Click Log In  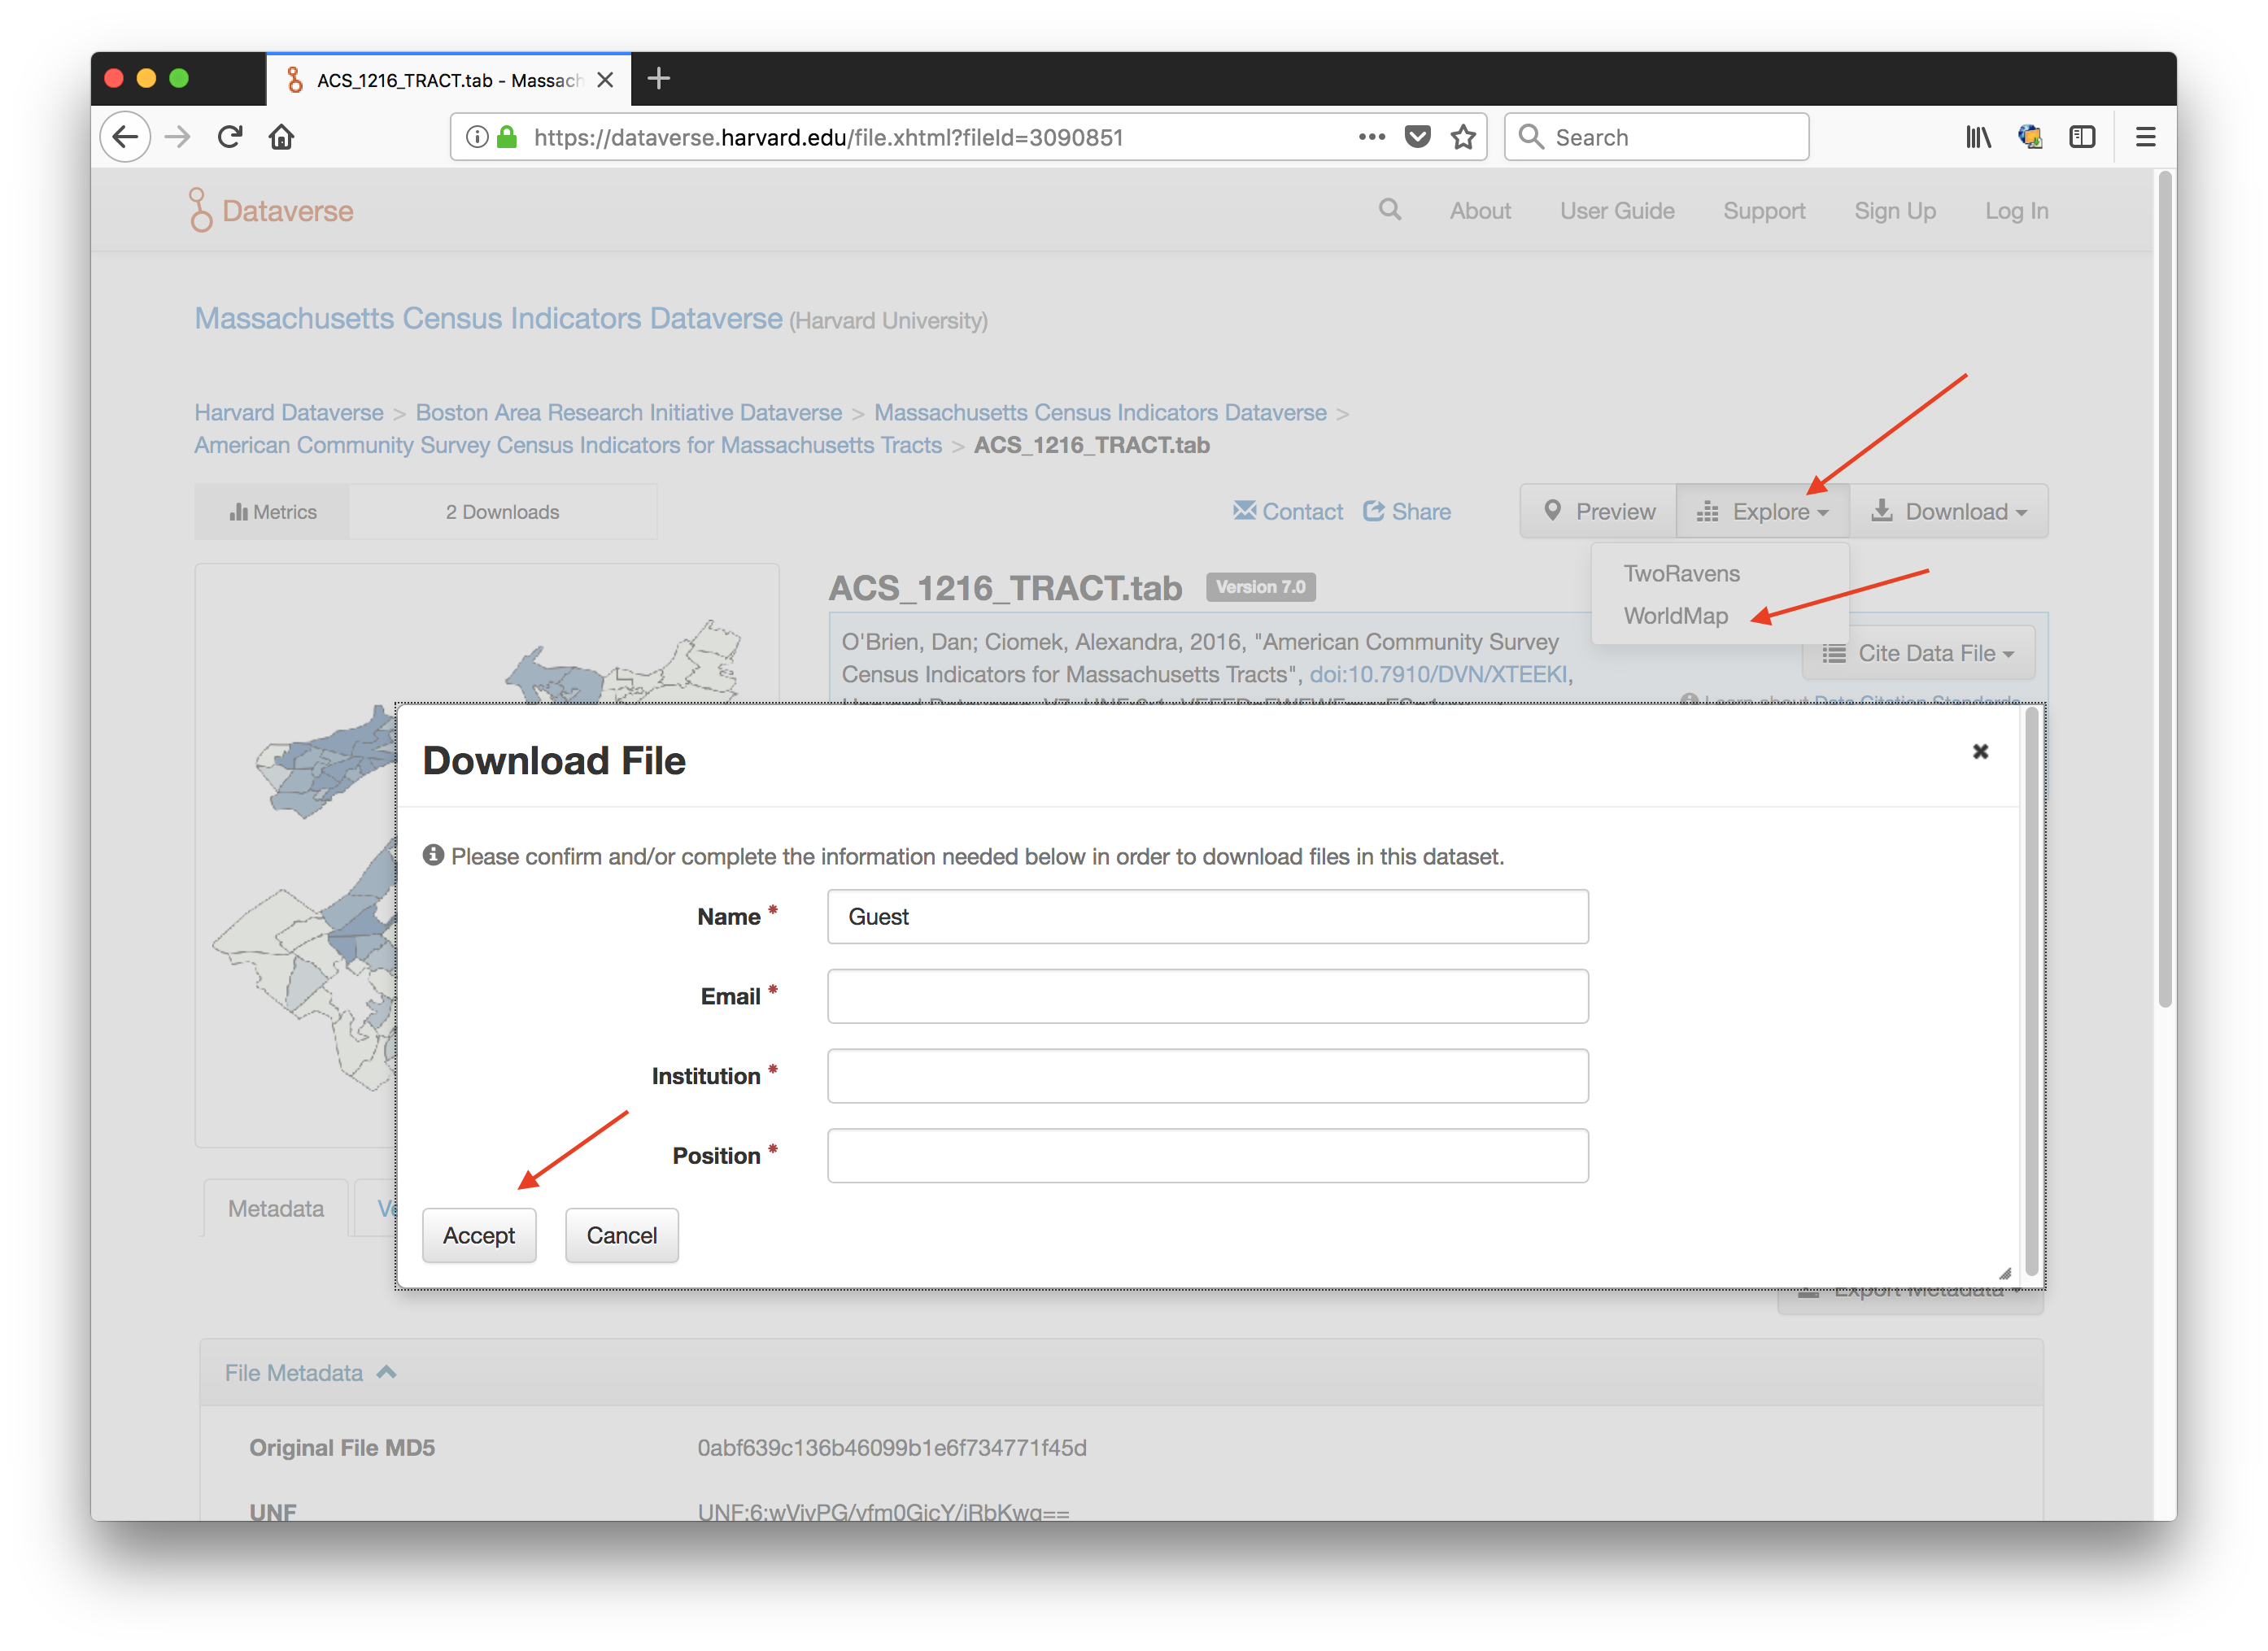coord(2017,211)
